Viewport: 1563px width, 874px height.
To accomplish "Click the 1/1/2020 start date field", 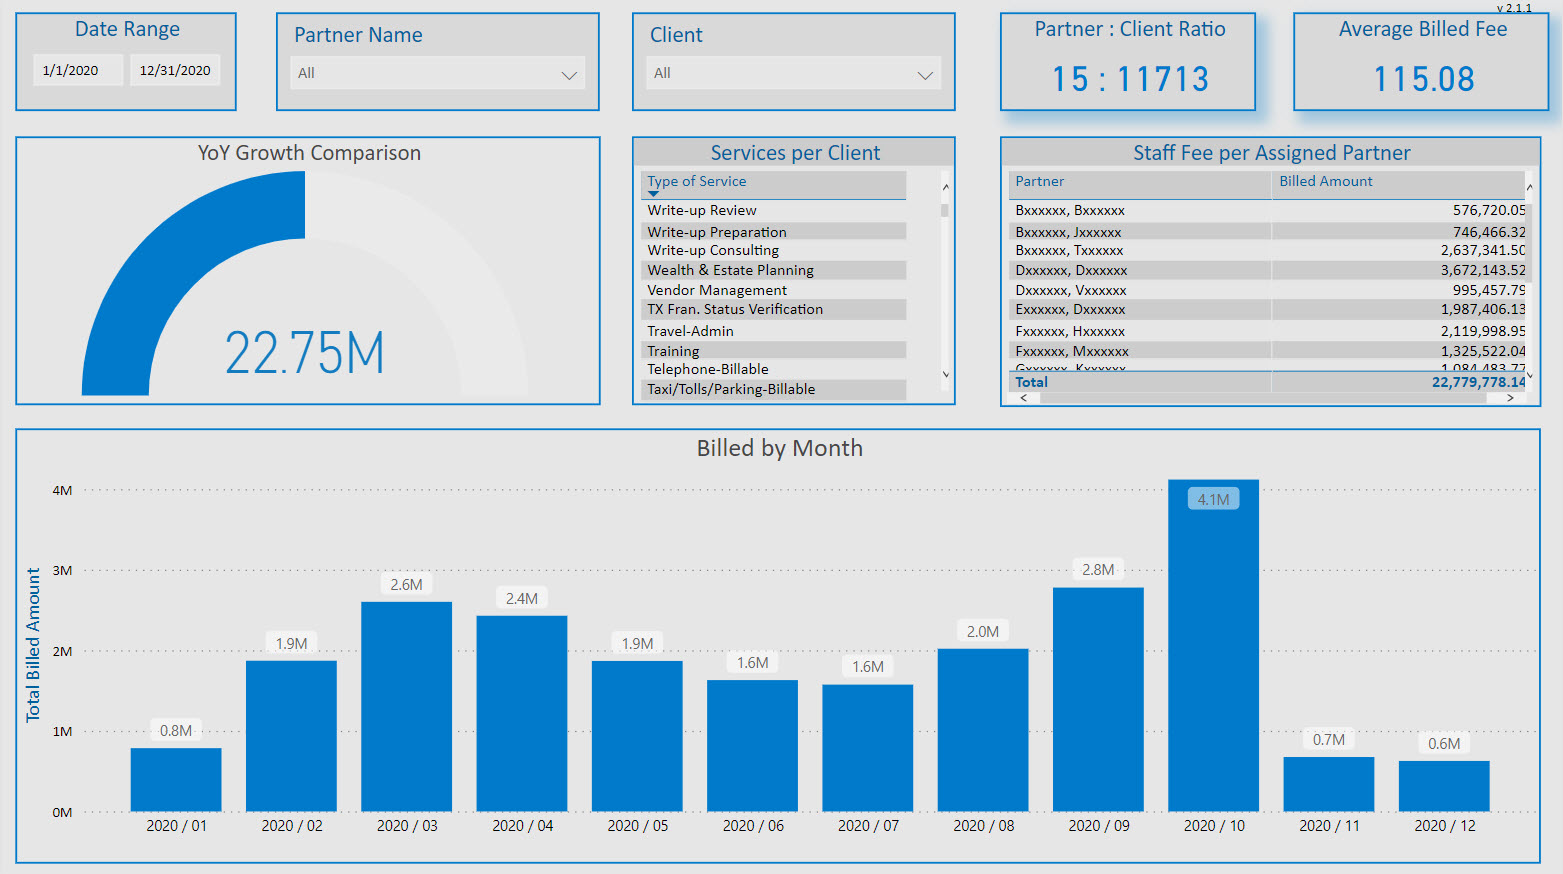I will click(x=78, y=69).
